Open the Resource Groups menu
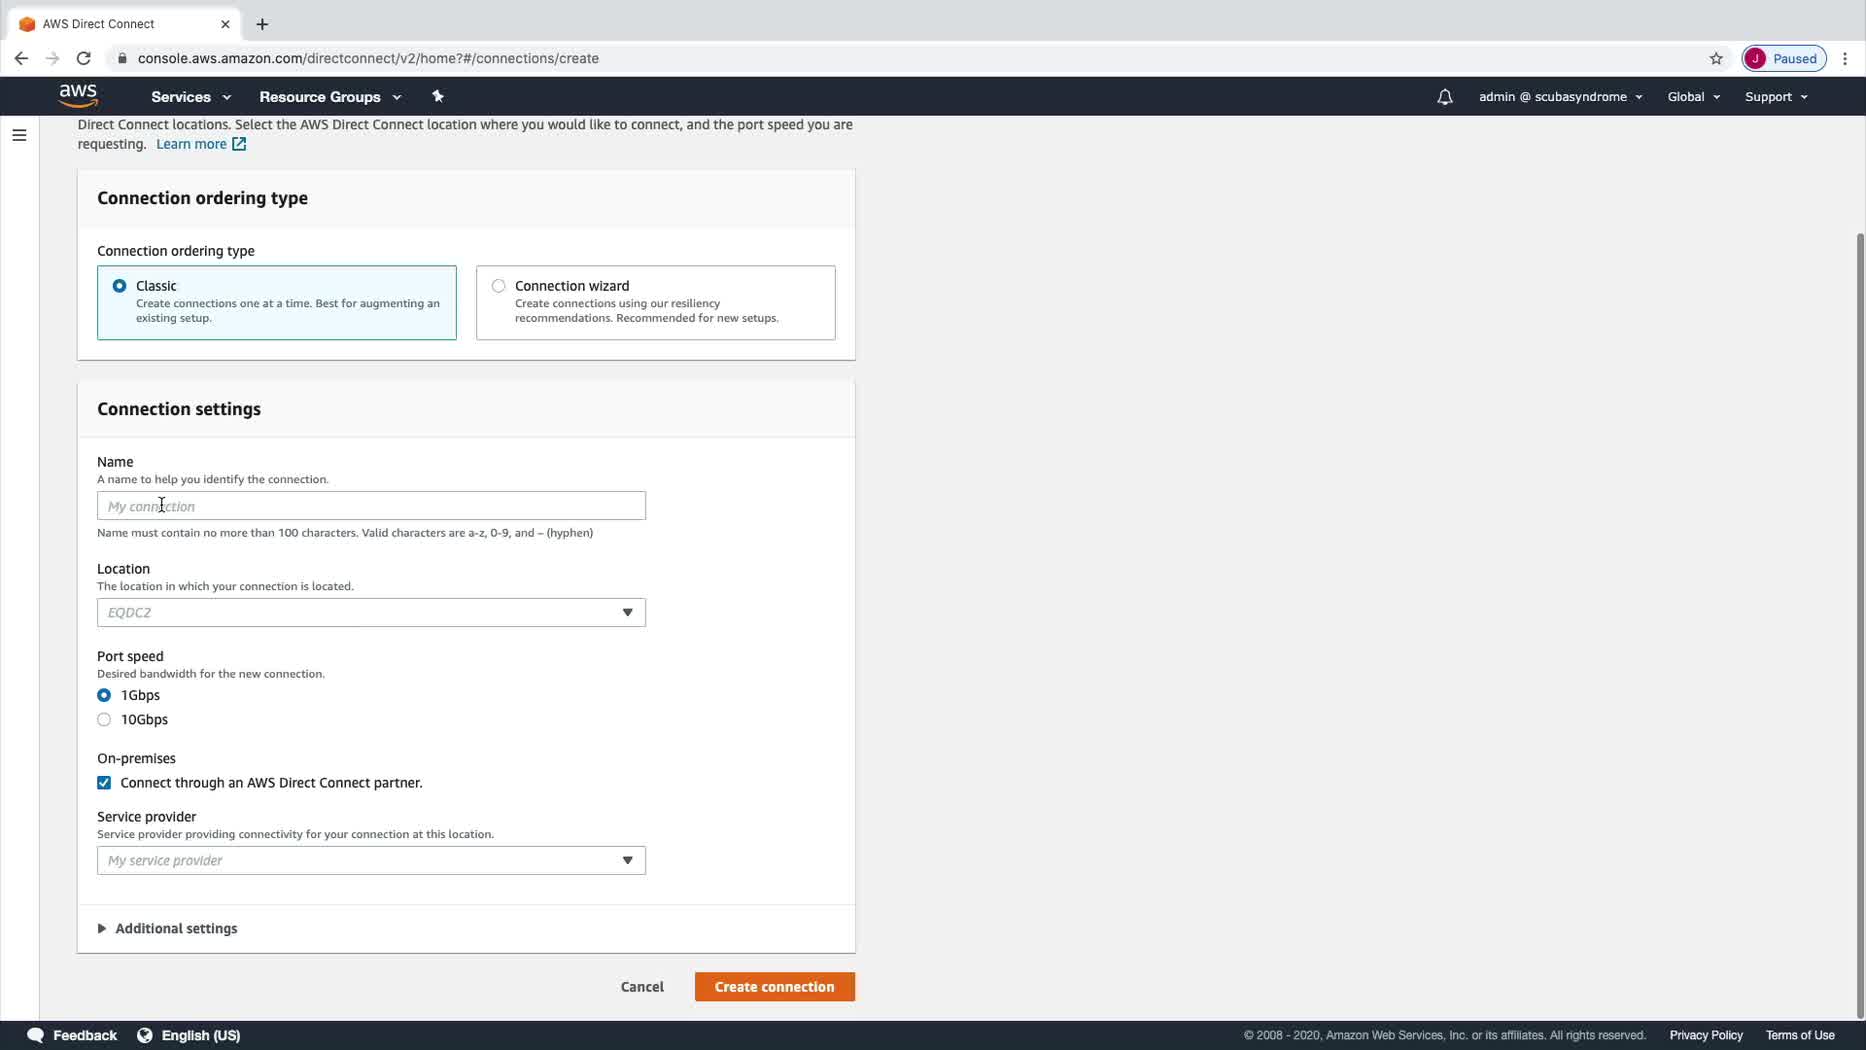Viewport: 1866px width, 1050px height. pos(330,97)
